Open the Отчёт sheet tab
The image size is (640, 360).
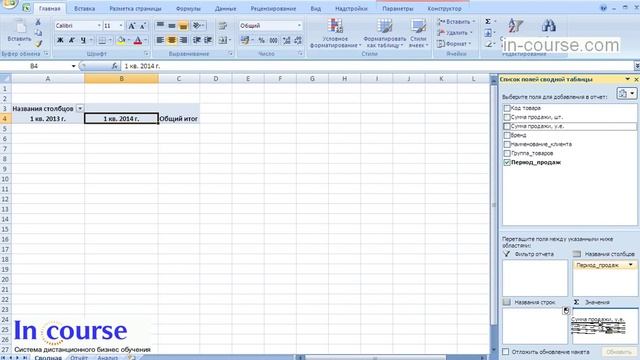tap(79, 357)
